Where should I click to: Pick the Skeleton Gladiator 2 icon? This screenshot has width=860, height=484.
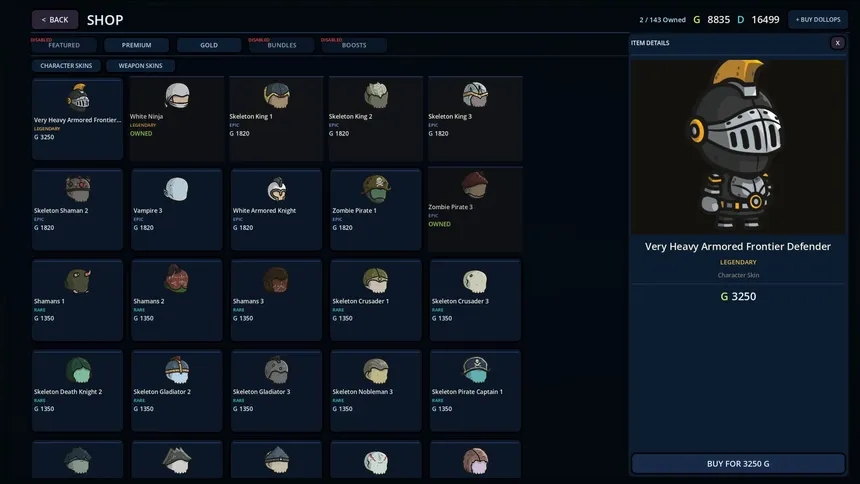(x=177, y=370)
